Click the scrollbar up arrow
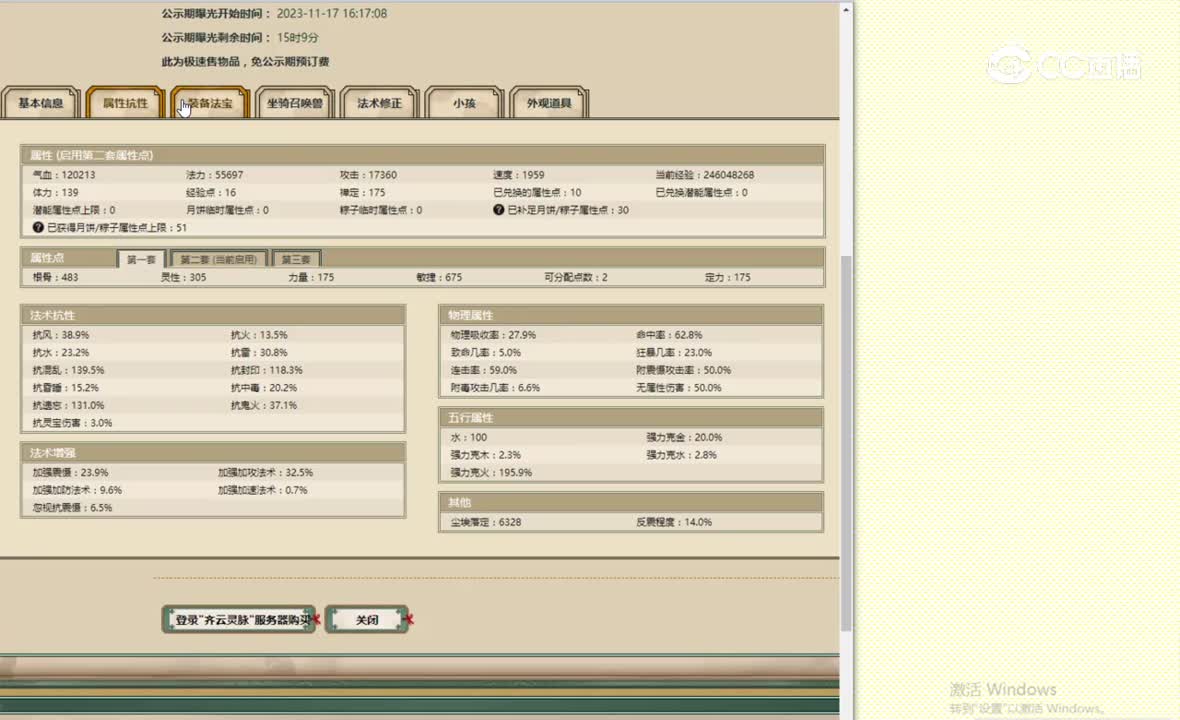The width and height of the screenshot is (1180, 720). pyautogui.click(x=846, y=10)
